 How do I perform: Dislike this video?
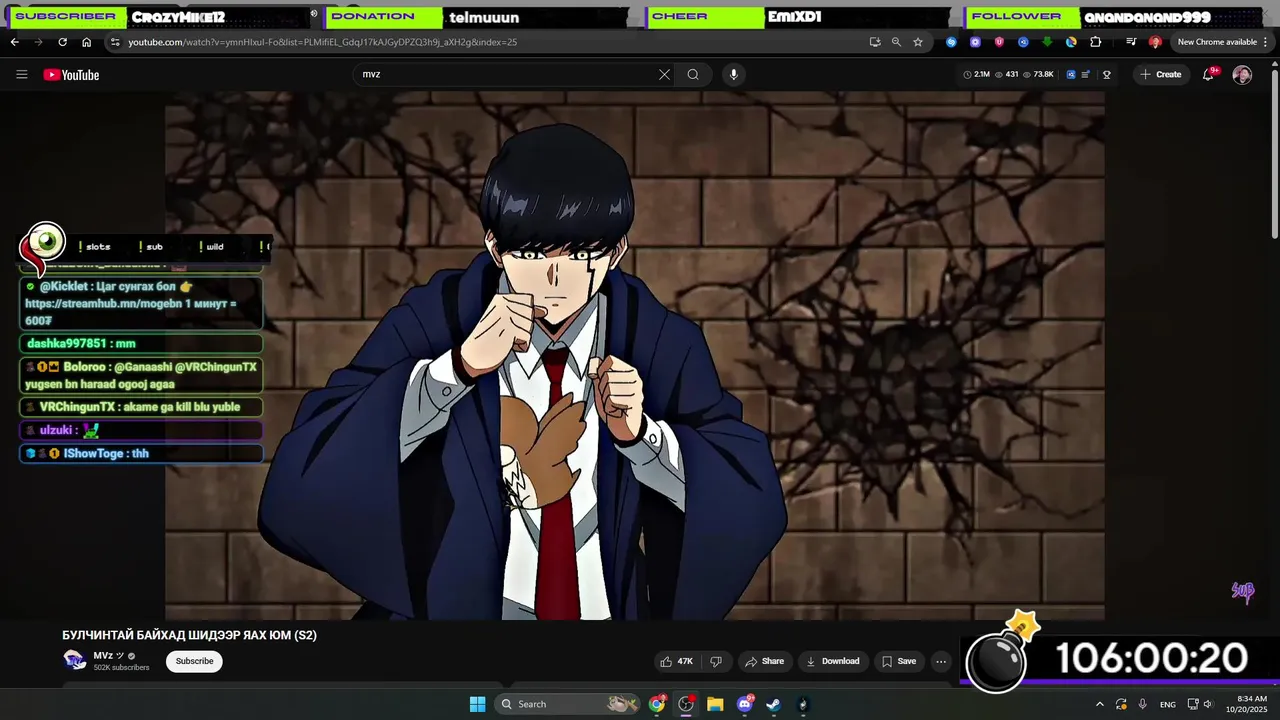click(716, 661)
